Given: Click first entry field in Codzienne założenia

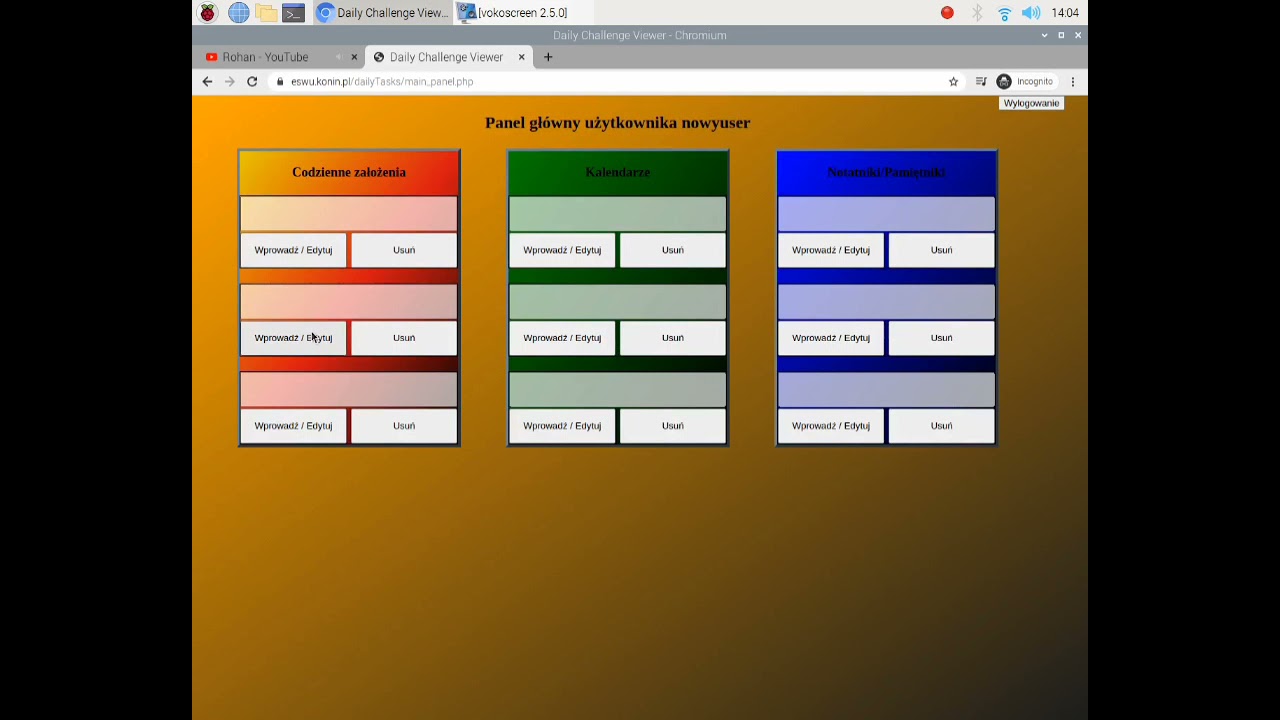Looking at the screenshot, I should click(x=349, y=213).
